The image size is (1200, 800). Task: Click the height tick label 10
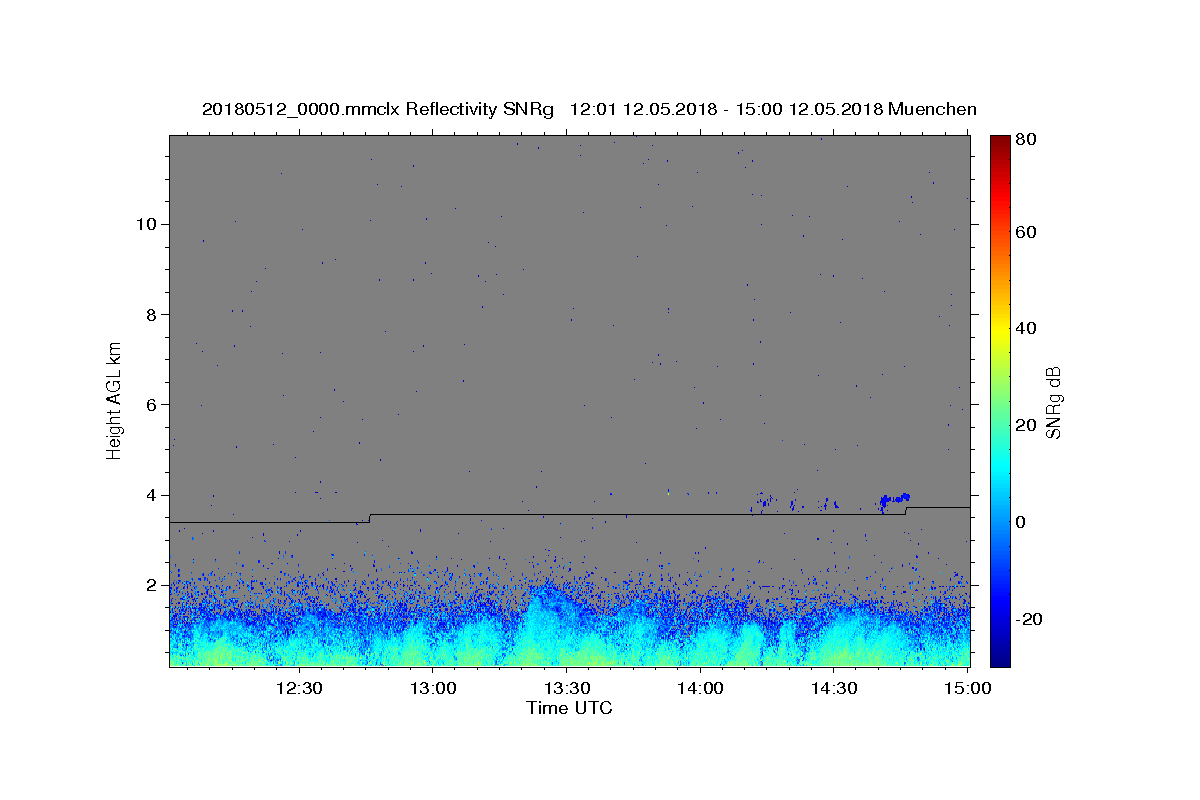[148, 223]
